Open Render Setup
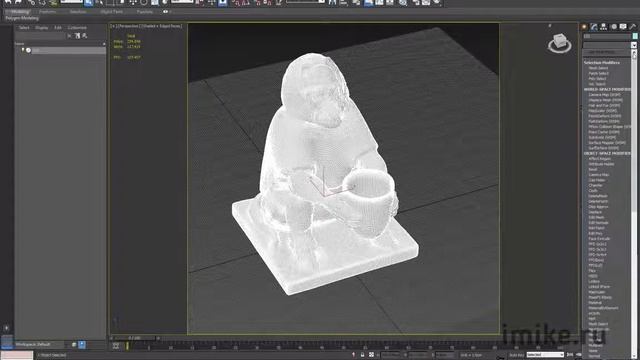This screenshot has width=640, height=360. (416, 2)
